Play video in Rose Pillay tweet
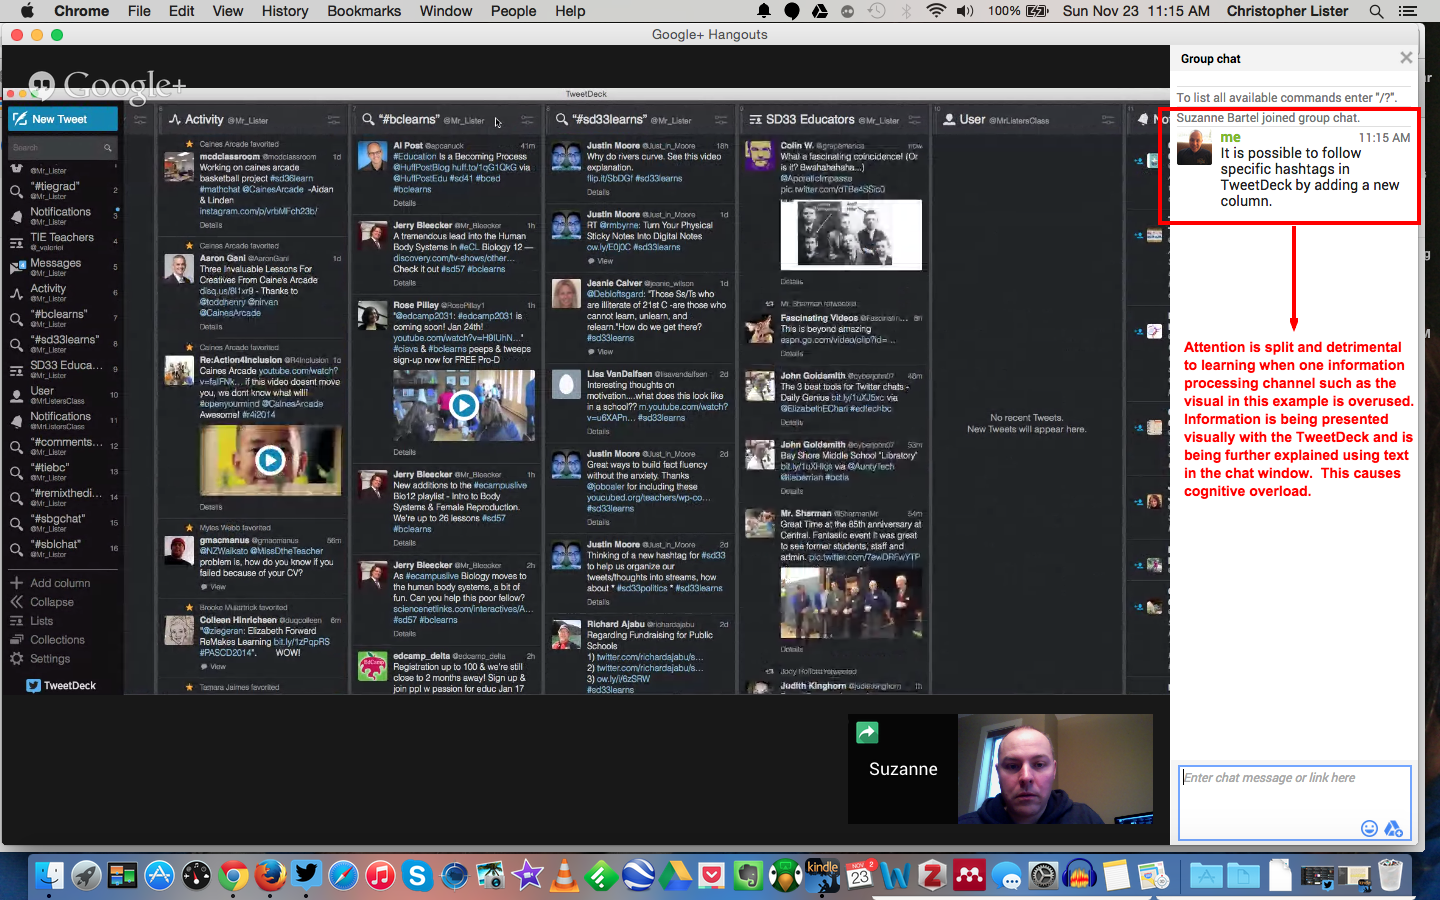 (x=463, y=405)
